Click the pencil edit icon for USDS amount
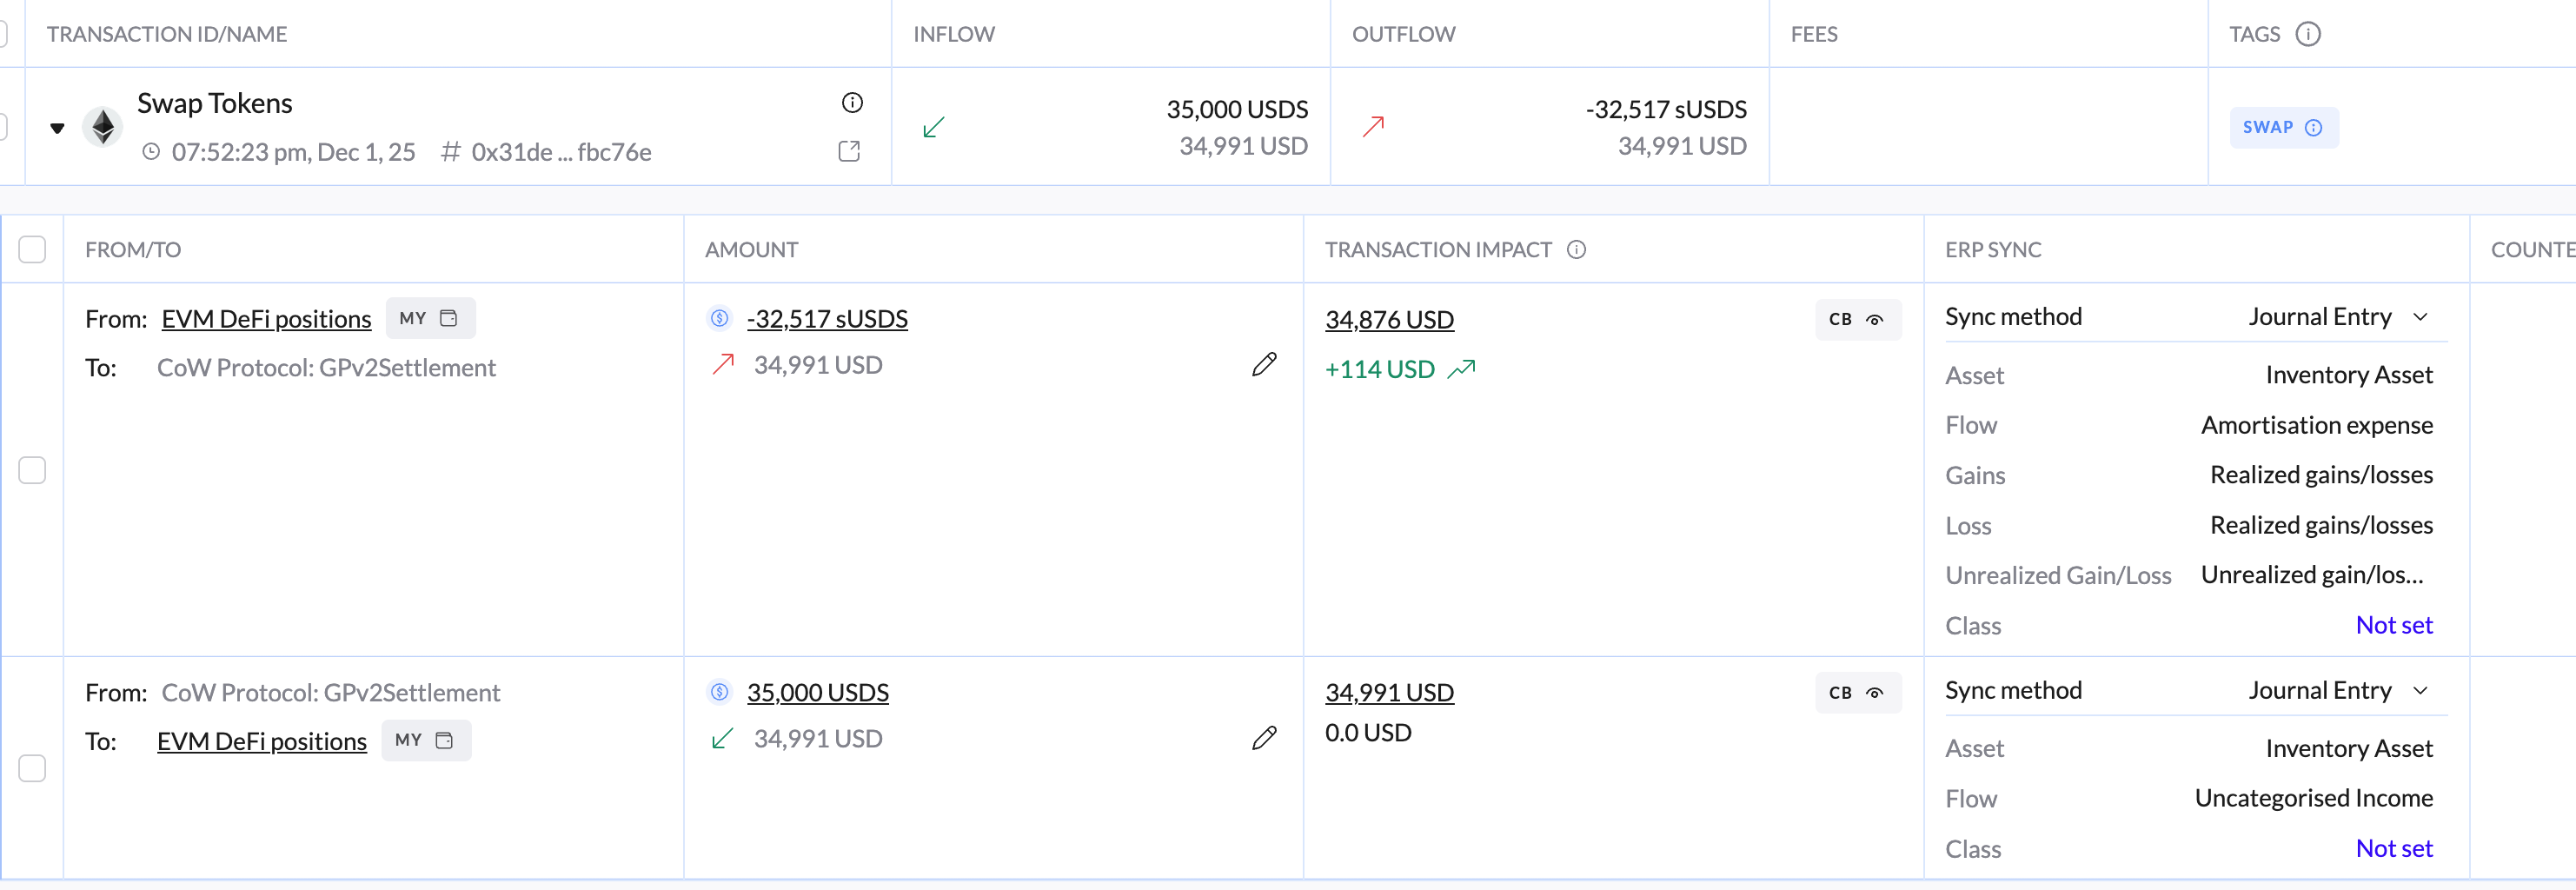2576x890 pixels. pyautogui.click(x=1263, y=739)
